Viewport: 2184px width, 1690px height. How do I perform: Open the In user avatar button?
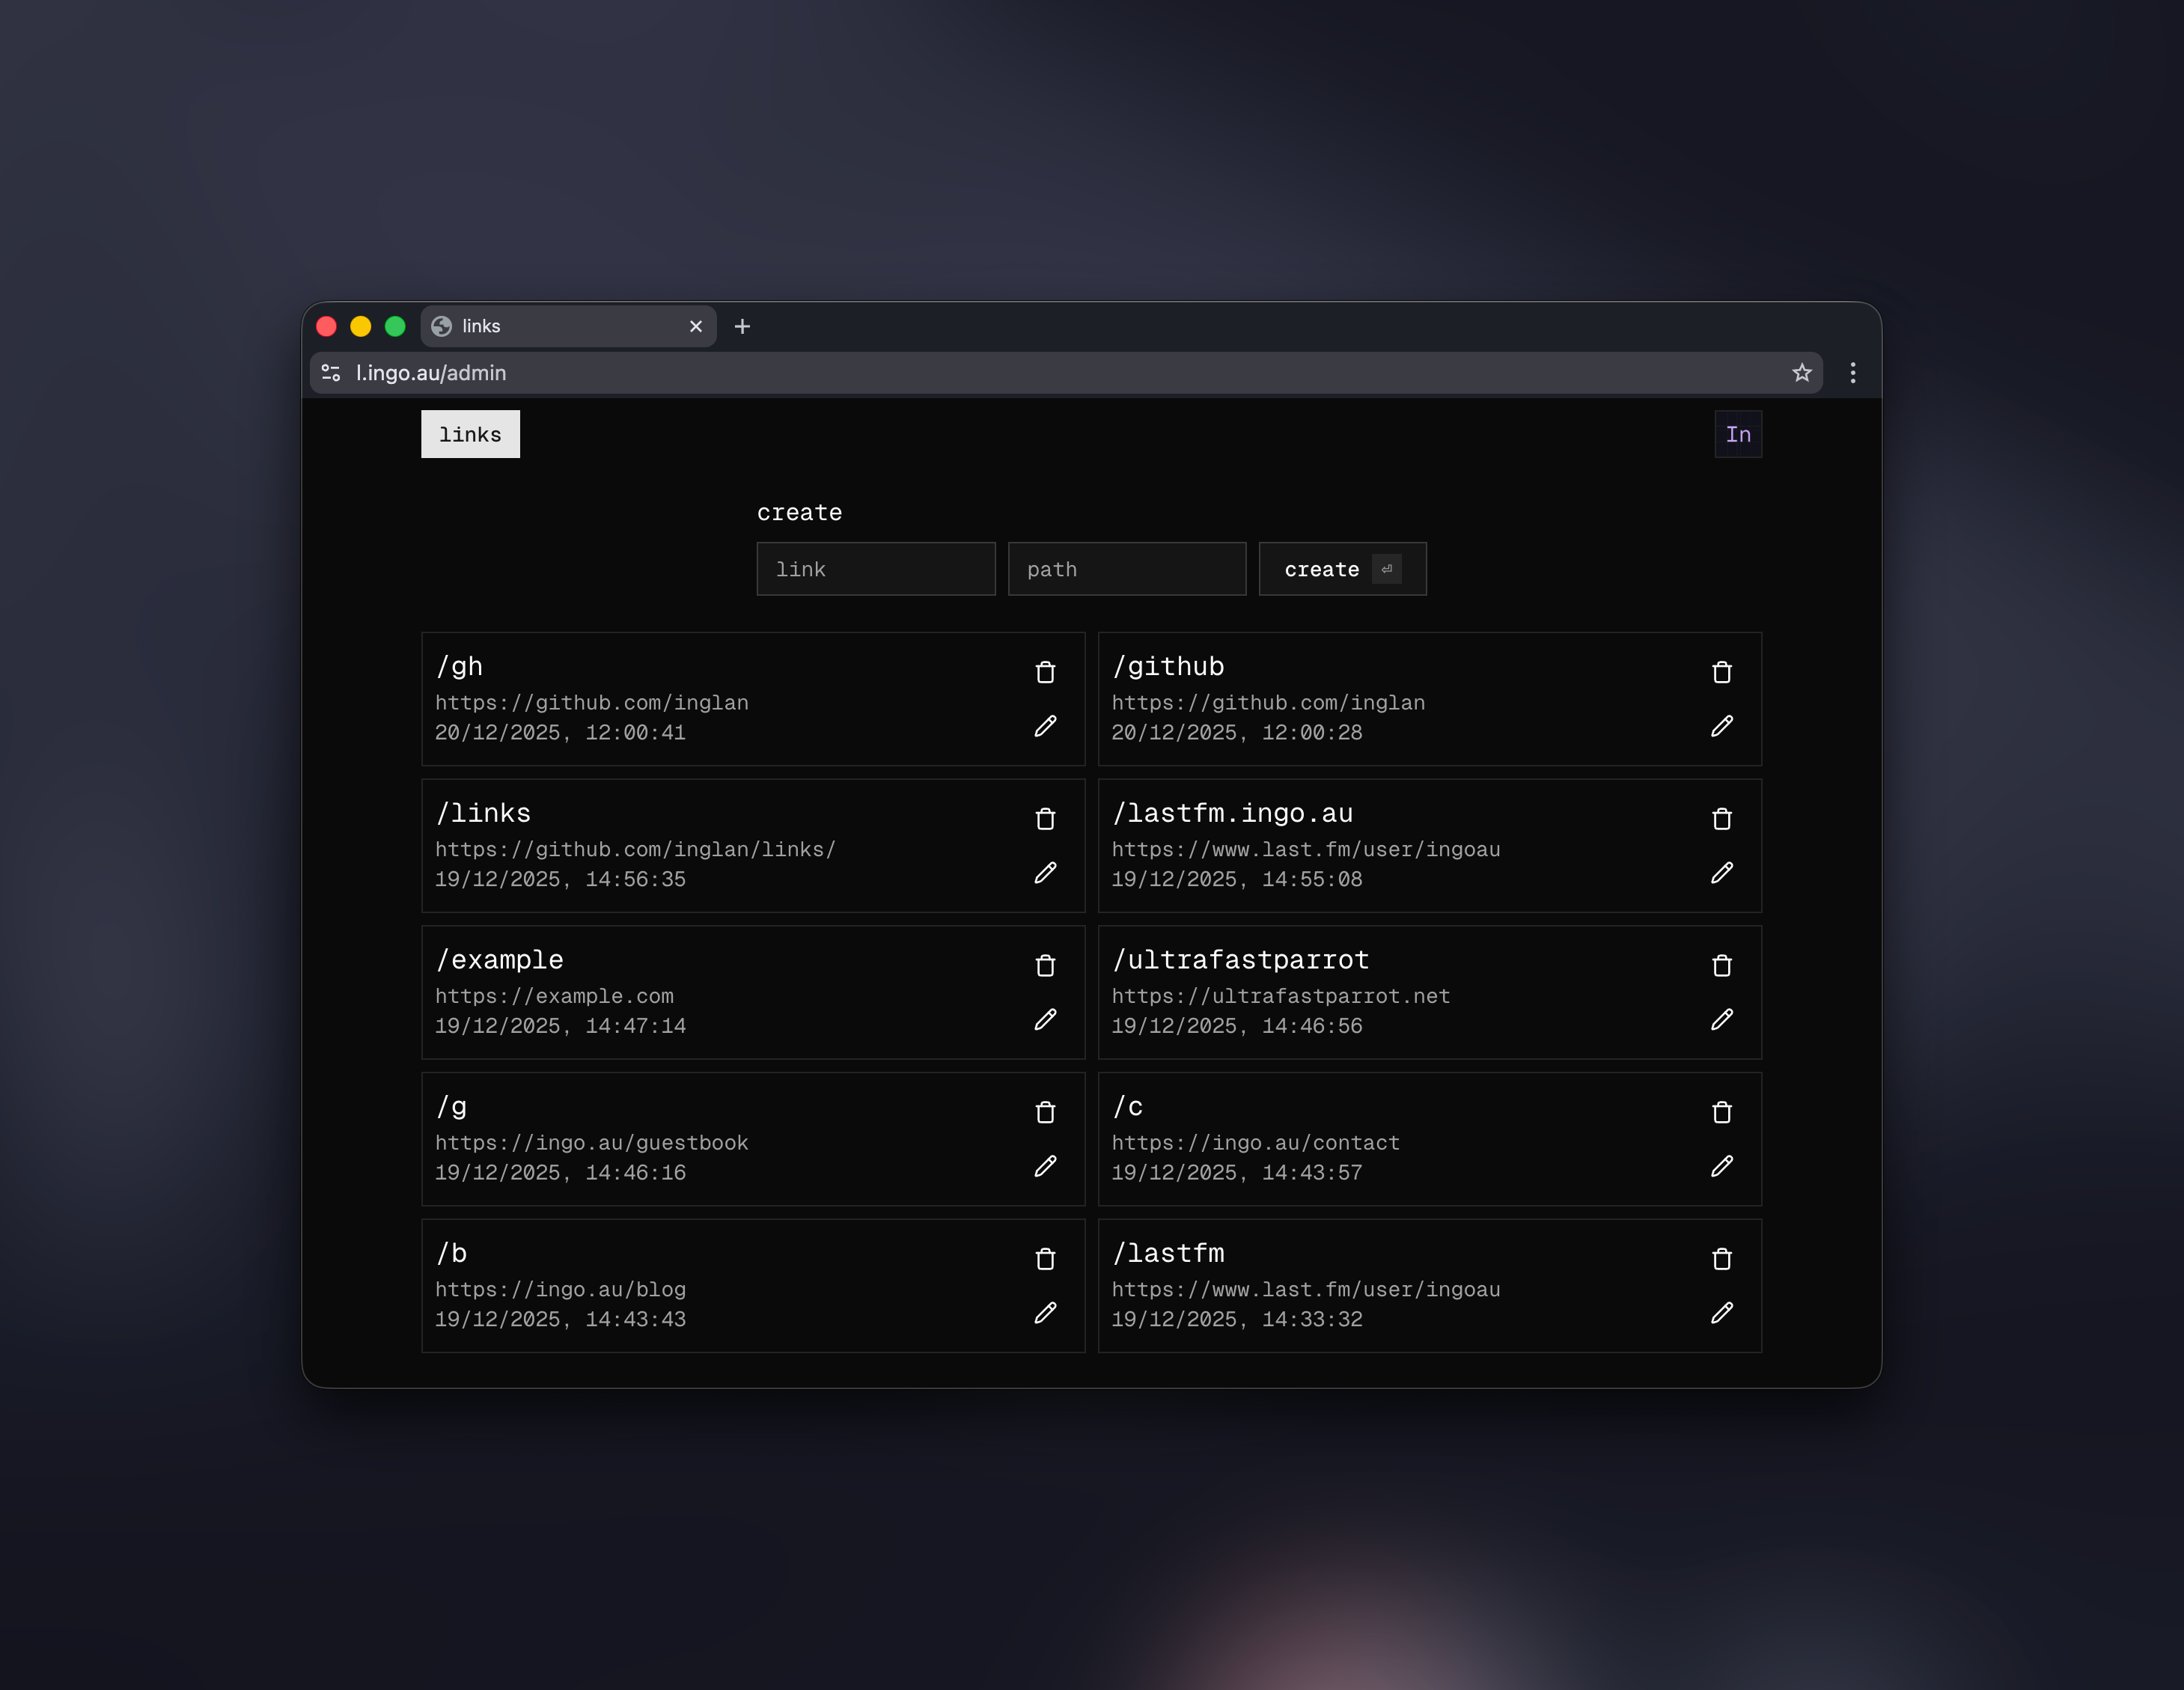(x=1738, y=434)
